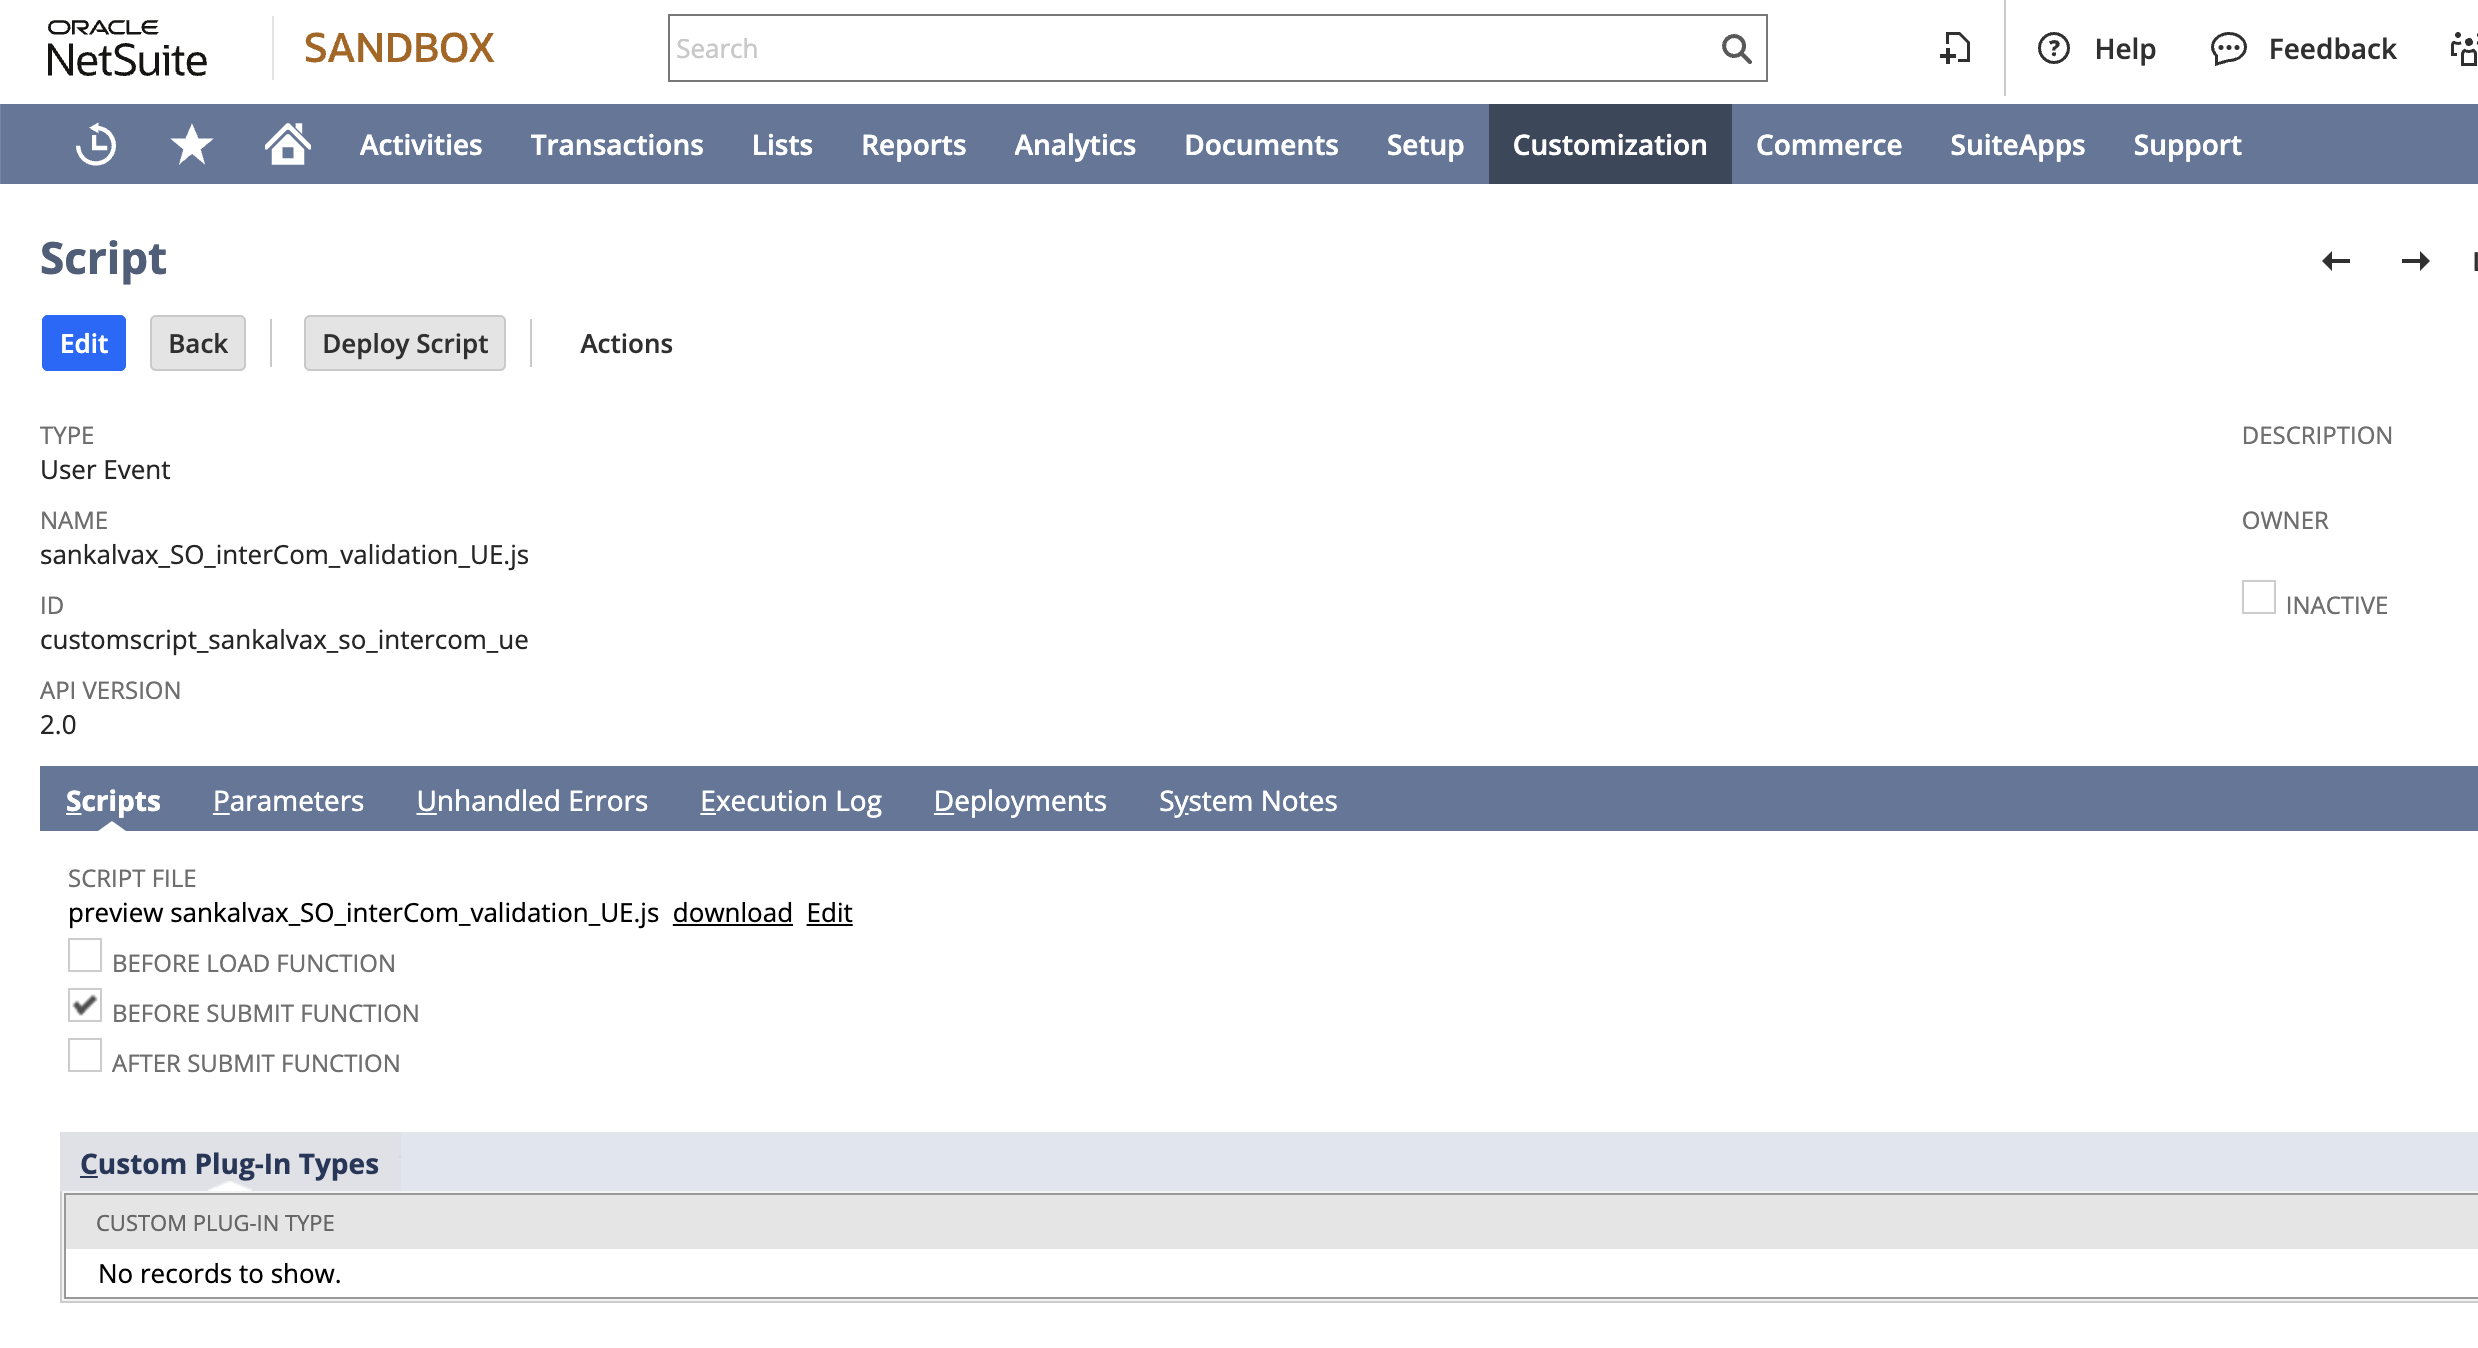Click preview sankalvax_SO_interCom_validation_UE.js file text
The image size is (2478, 1348).
click(x=363, y=912)
